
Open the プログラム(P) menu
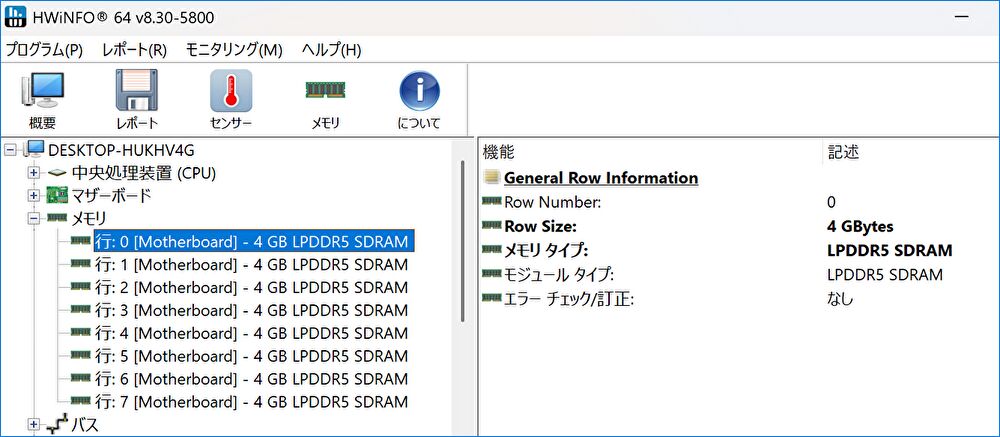tap(44, 50)
